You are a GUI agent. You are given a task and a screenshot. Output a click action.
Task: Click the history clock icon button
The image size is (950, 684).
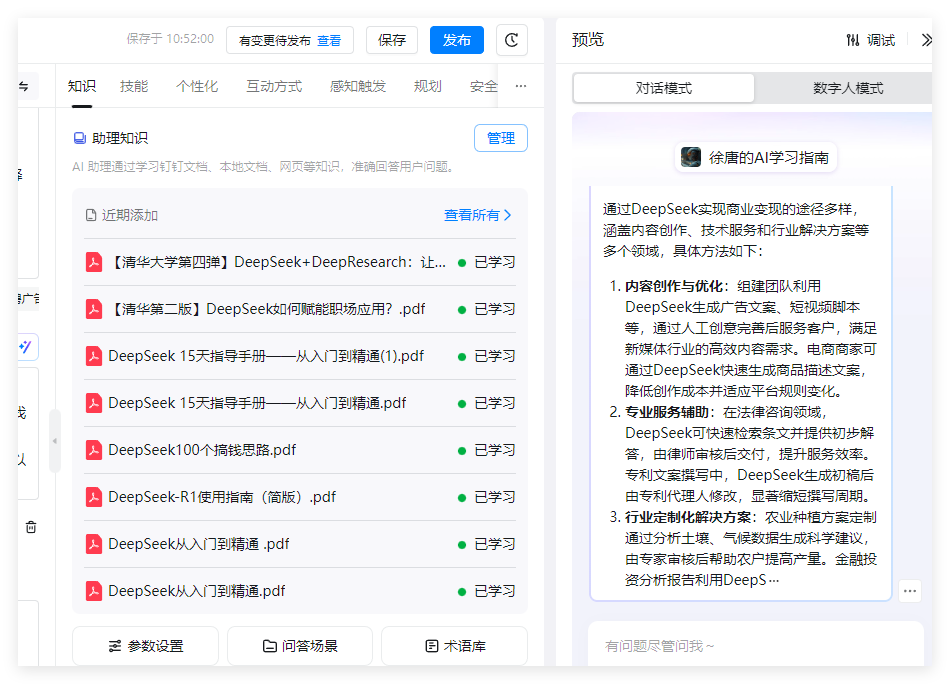click(511, 40)
